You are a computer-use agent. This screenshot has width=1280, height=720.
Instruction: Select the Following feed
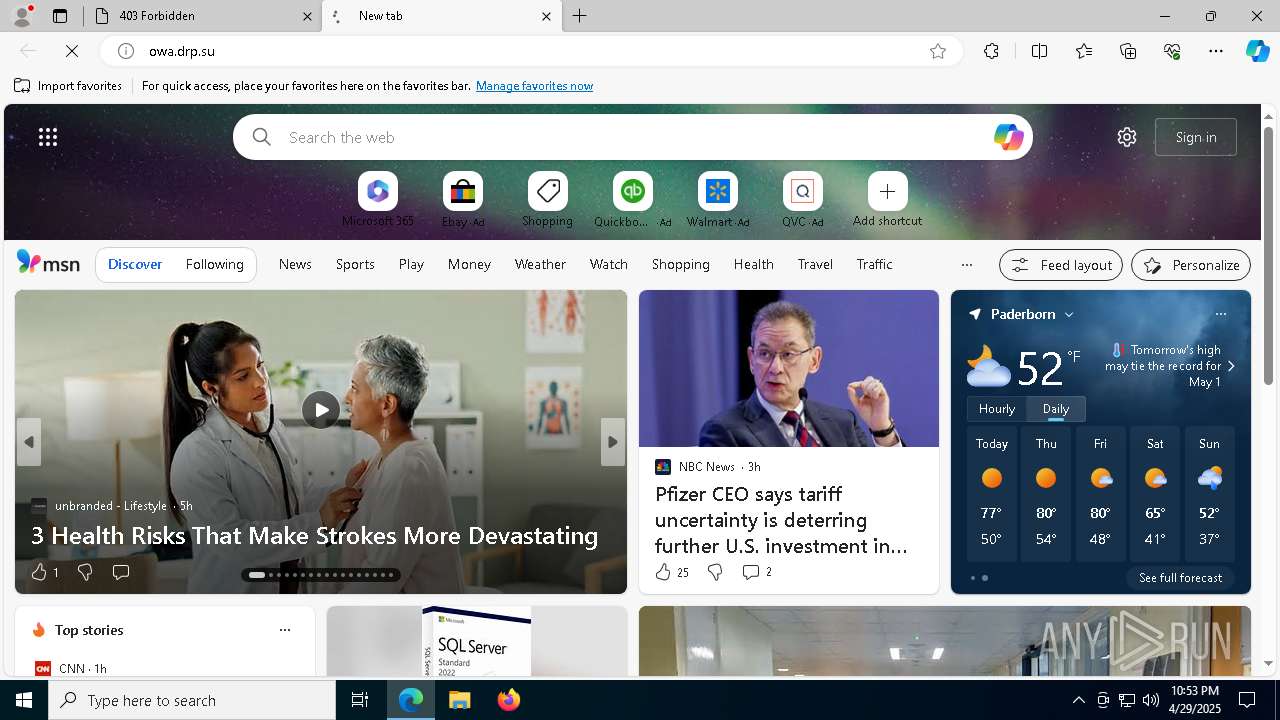coord(214,264)
